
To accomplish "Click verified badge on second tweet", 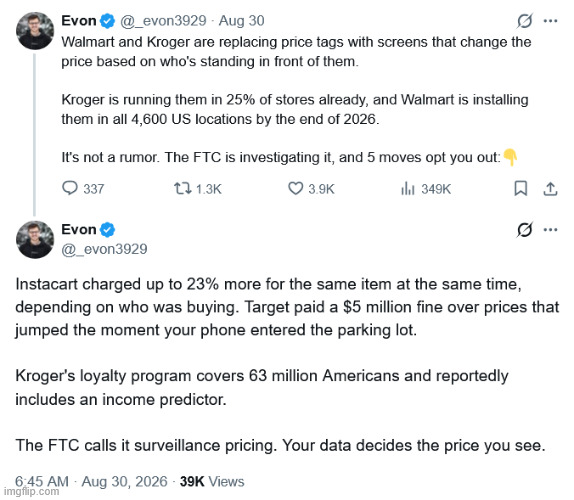I will coord(107,230).
